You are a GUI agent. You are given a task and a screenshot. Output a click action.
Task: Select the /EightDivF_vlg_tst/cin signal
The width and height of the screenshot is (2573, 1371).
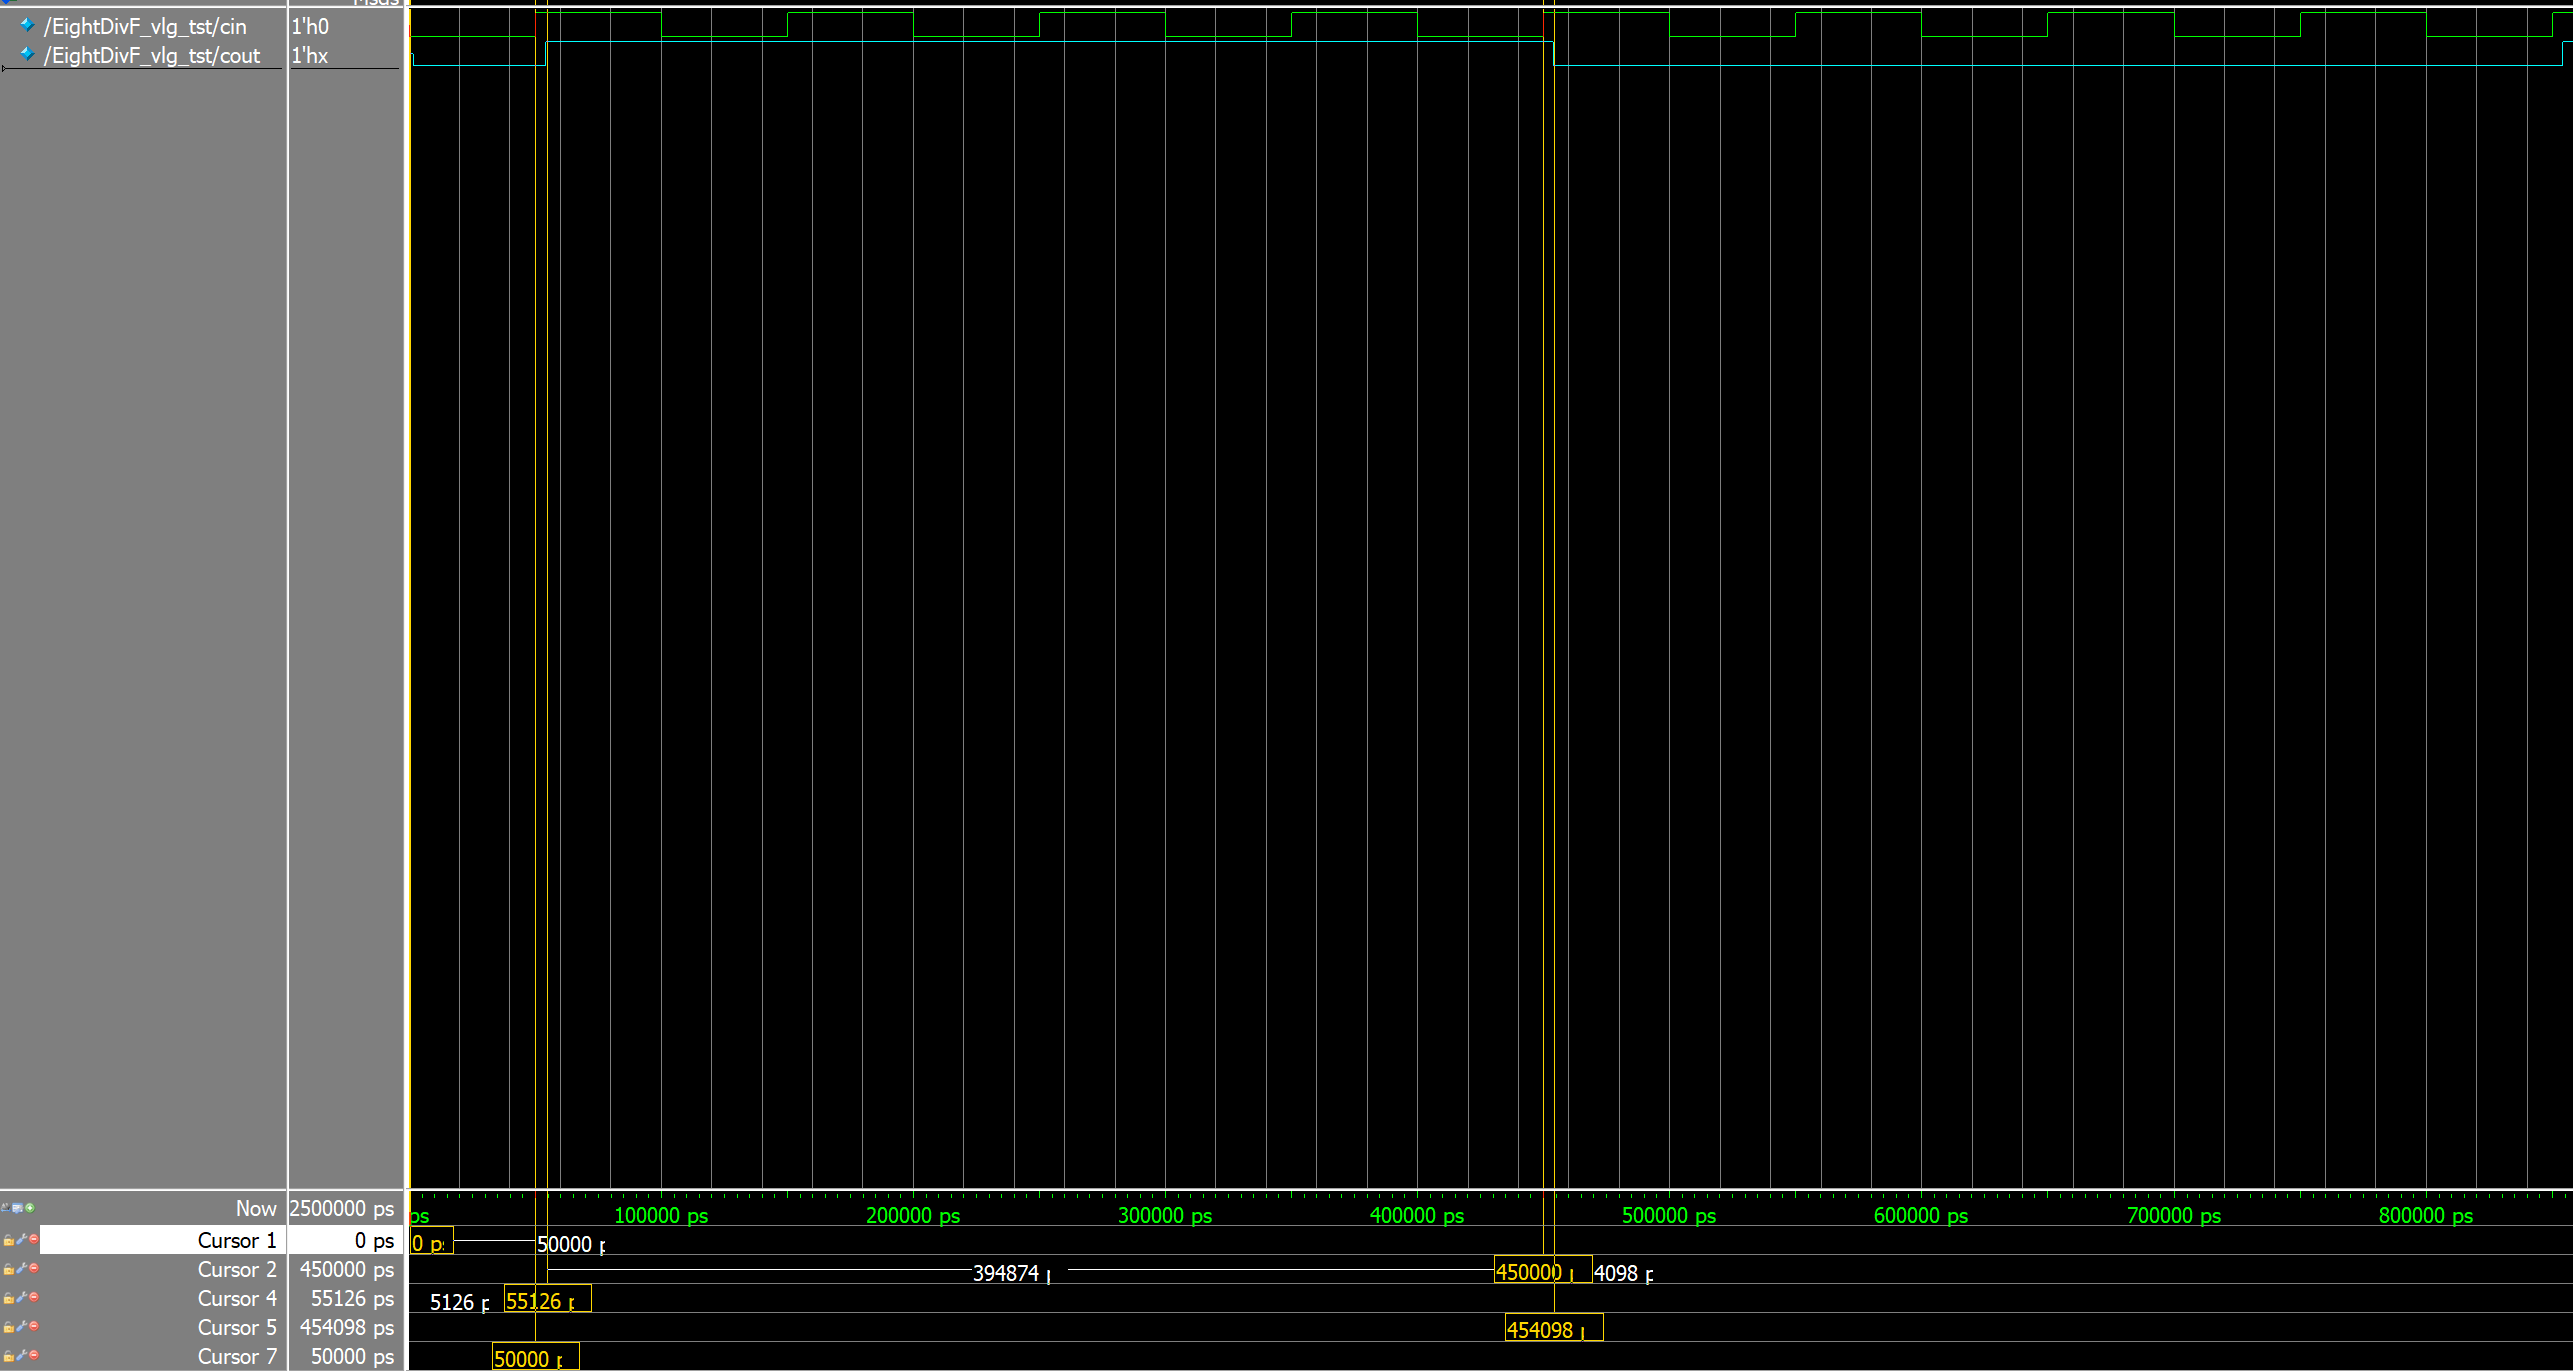tap(145, 27)
